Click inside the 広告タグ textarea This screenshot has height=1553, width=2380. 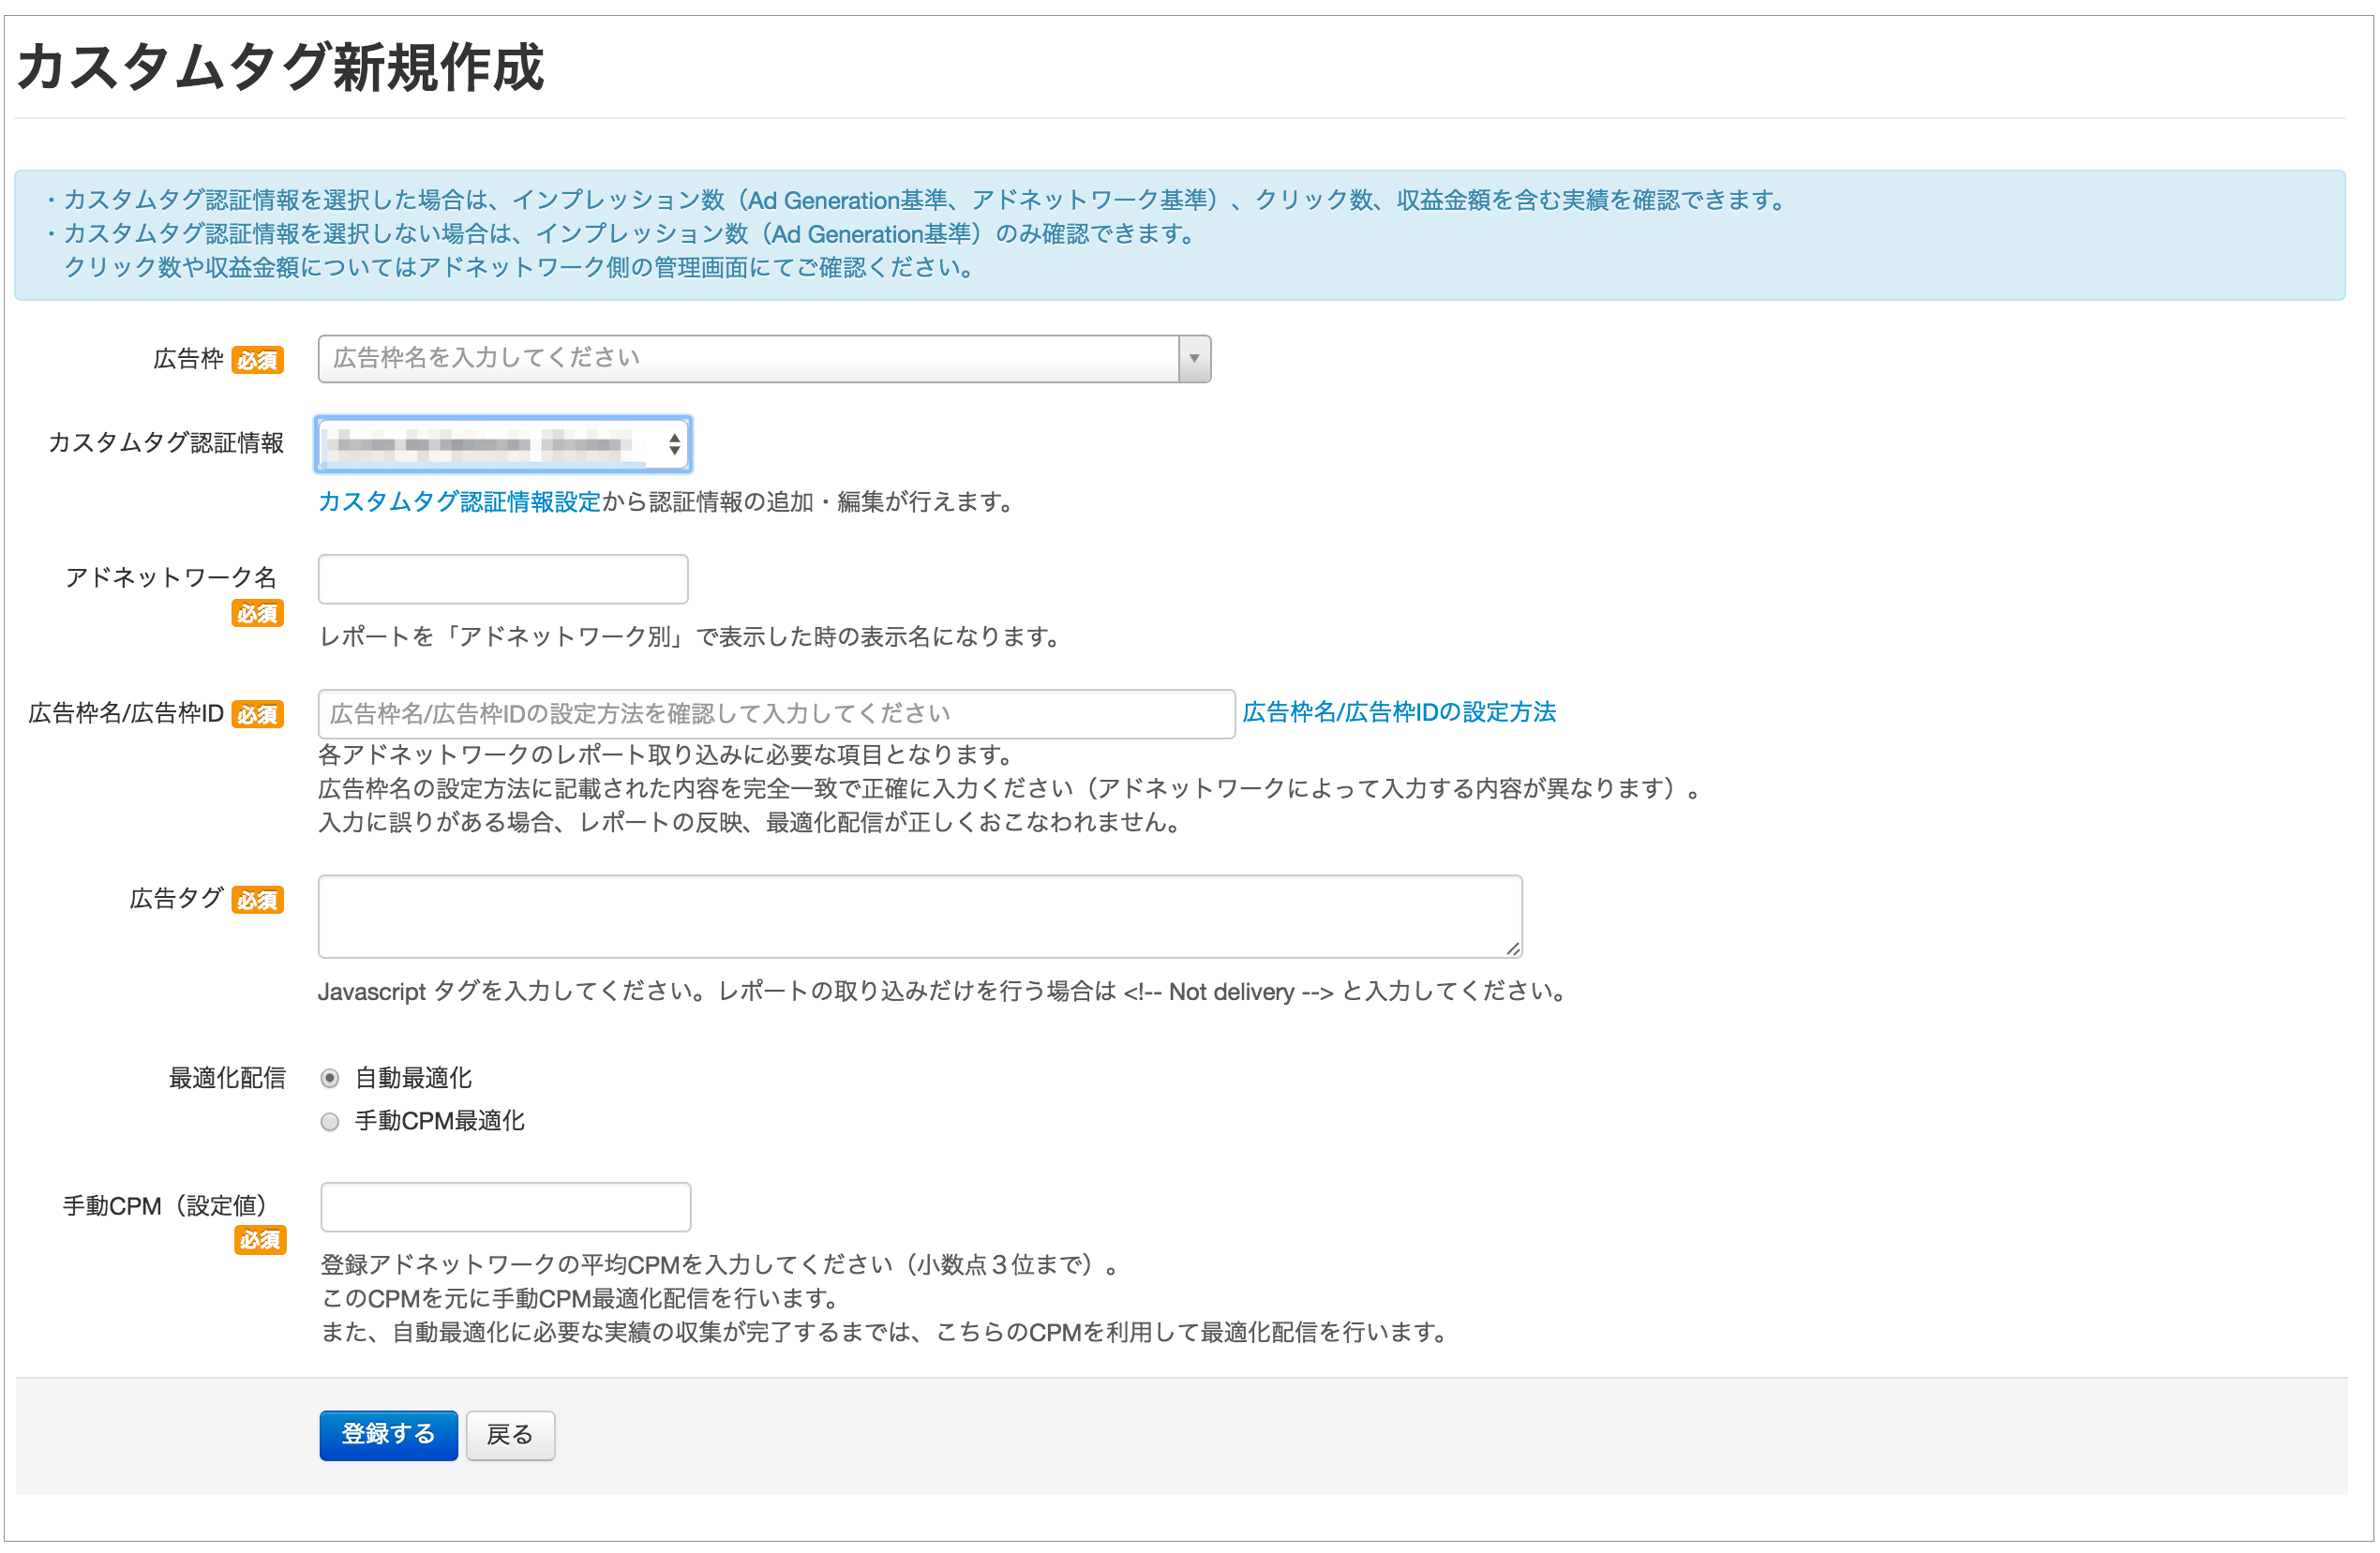pos(918,916)
